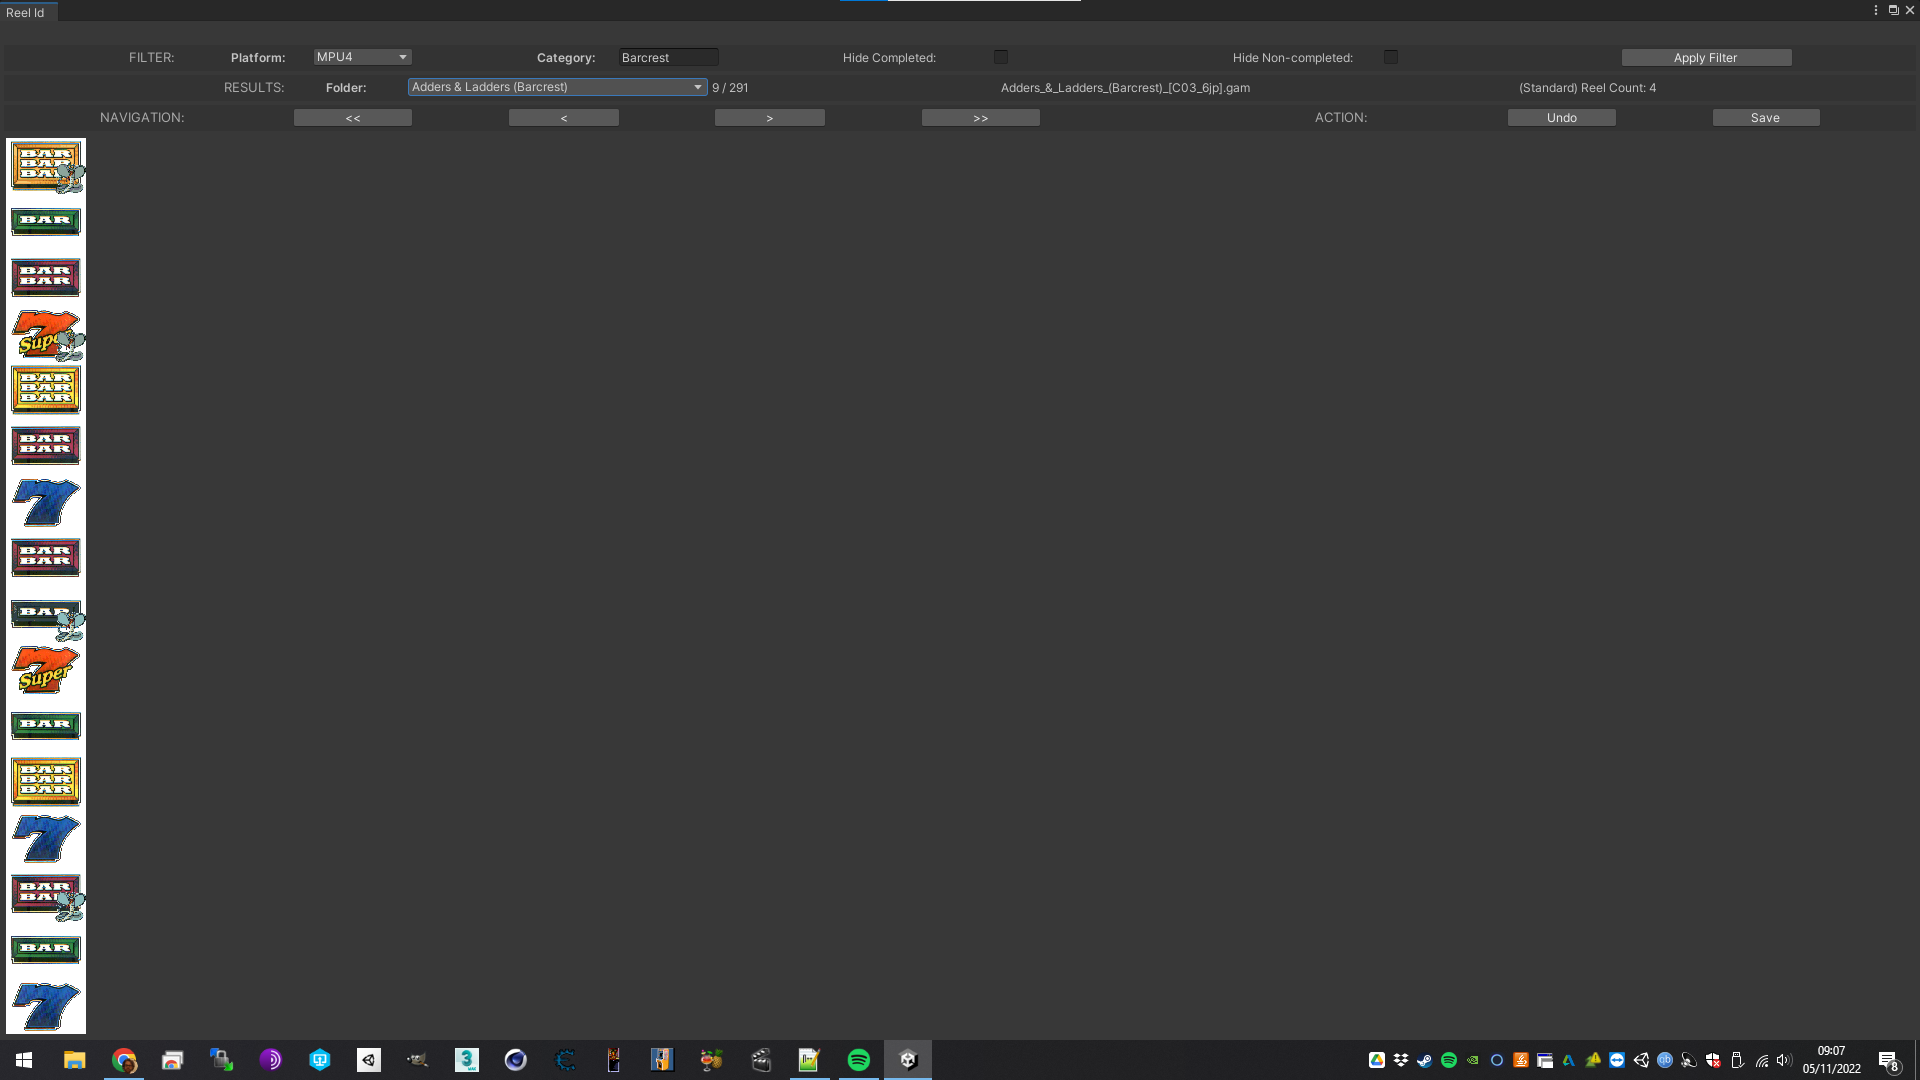Select the orange Super 7 reel symbol

[45, 670]
